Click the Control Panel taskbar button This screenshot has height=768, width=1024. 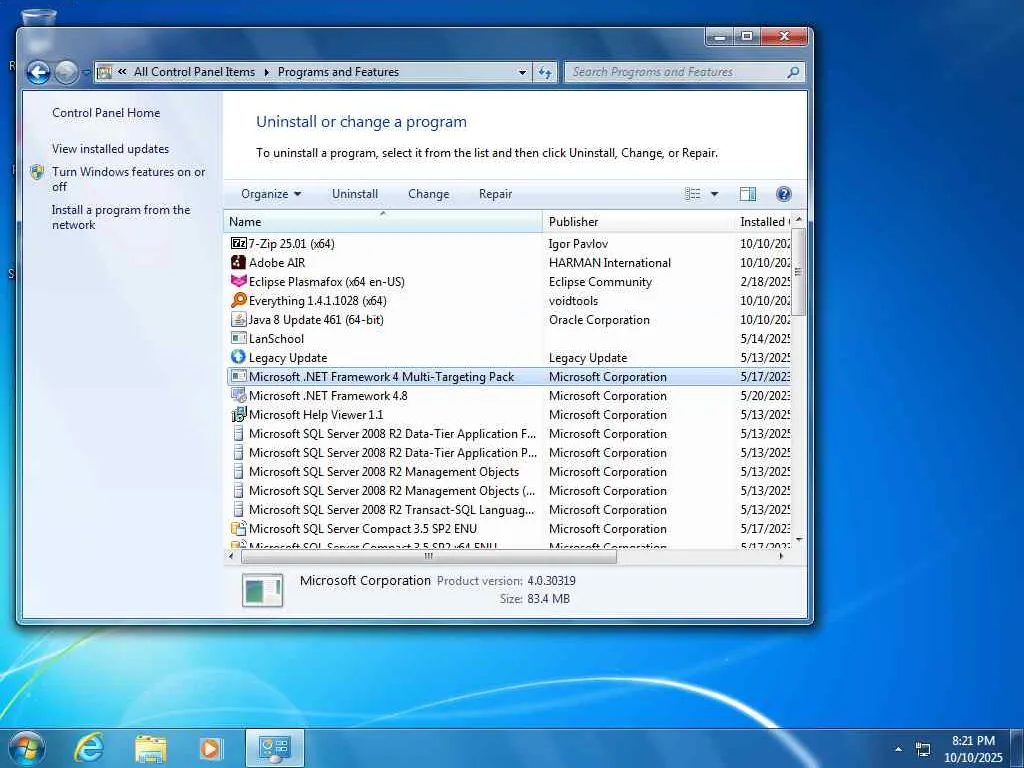click(x=274, y=748)
